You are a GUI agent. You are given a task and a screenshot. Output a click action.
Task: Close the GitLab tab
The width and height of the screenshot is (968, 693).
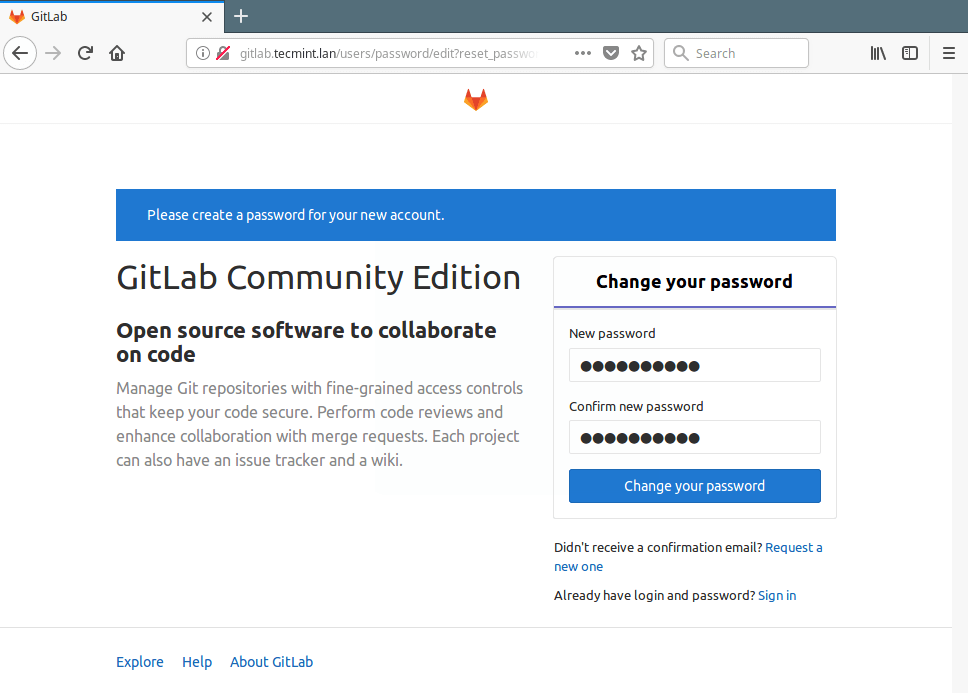pyautogui.click(x=207, y=17)
